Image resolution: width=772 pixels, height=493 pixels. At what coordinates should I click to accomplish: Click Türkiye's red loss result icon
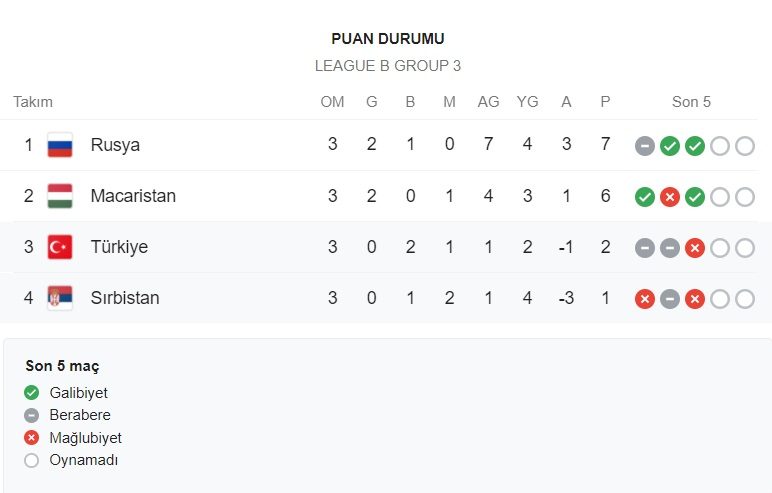tap(695, 248)
